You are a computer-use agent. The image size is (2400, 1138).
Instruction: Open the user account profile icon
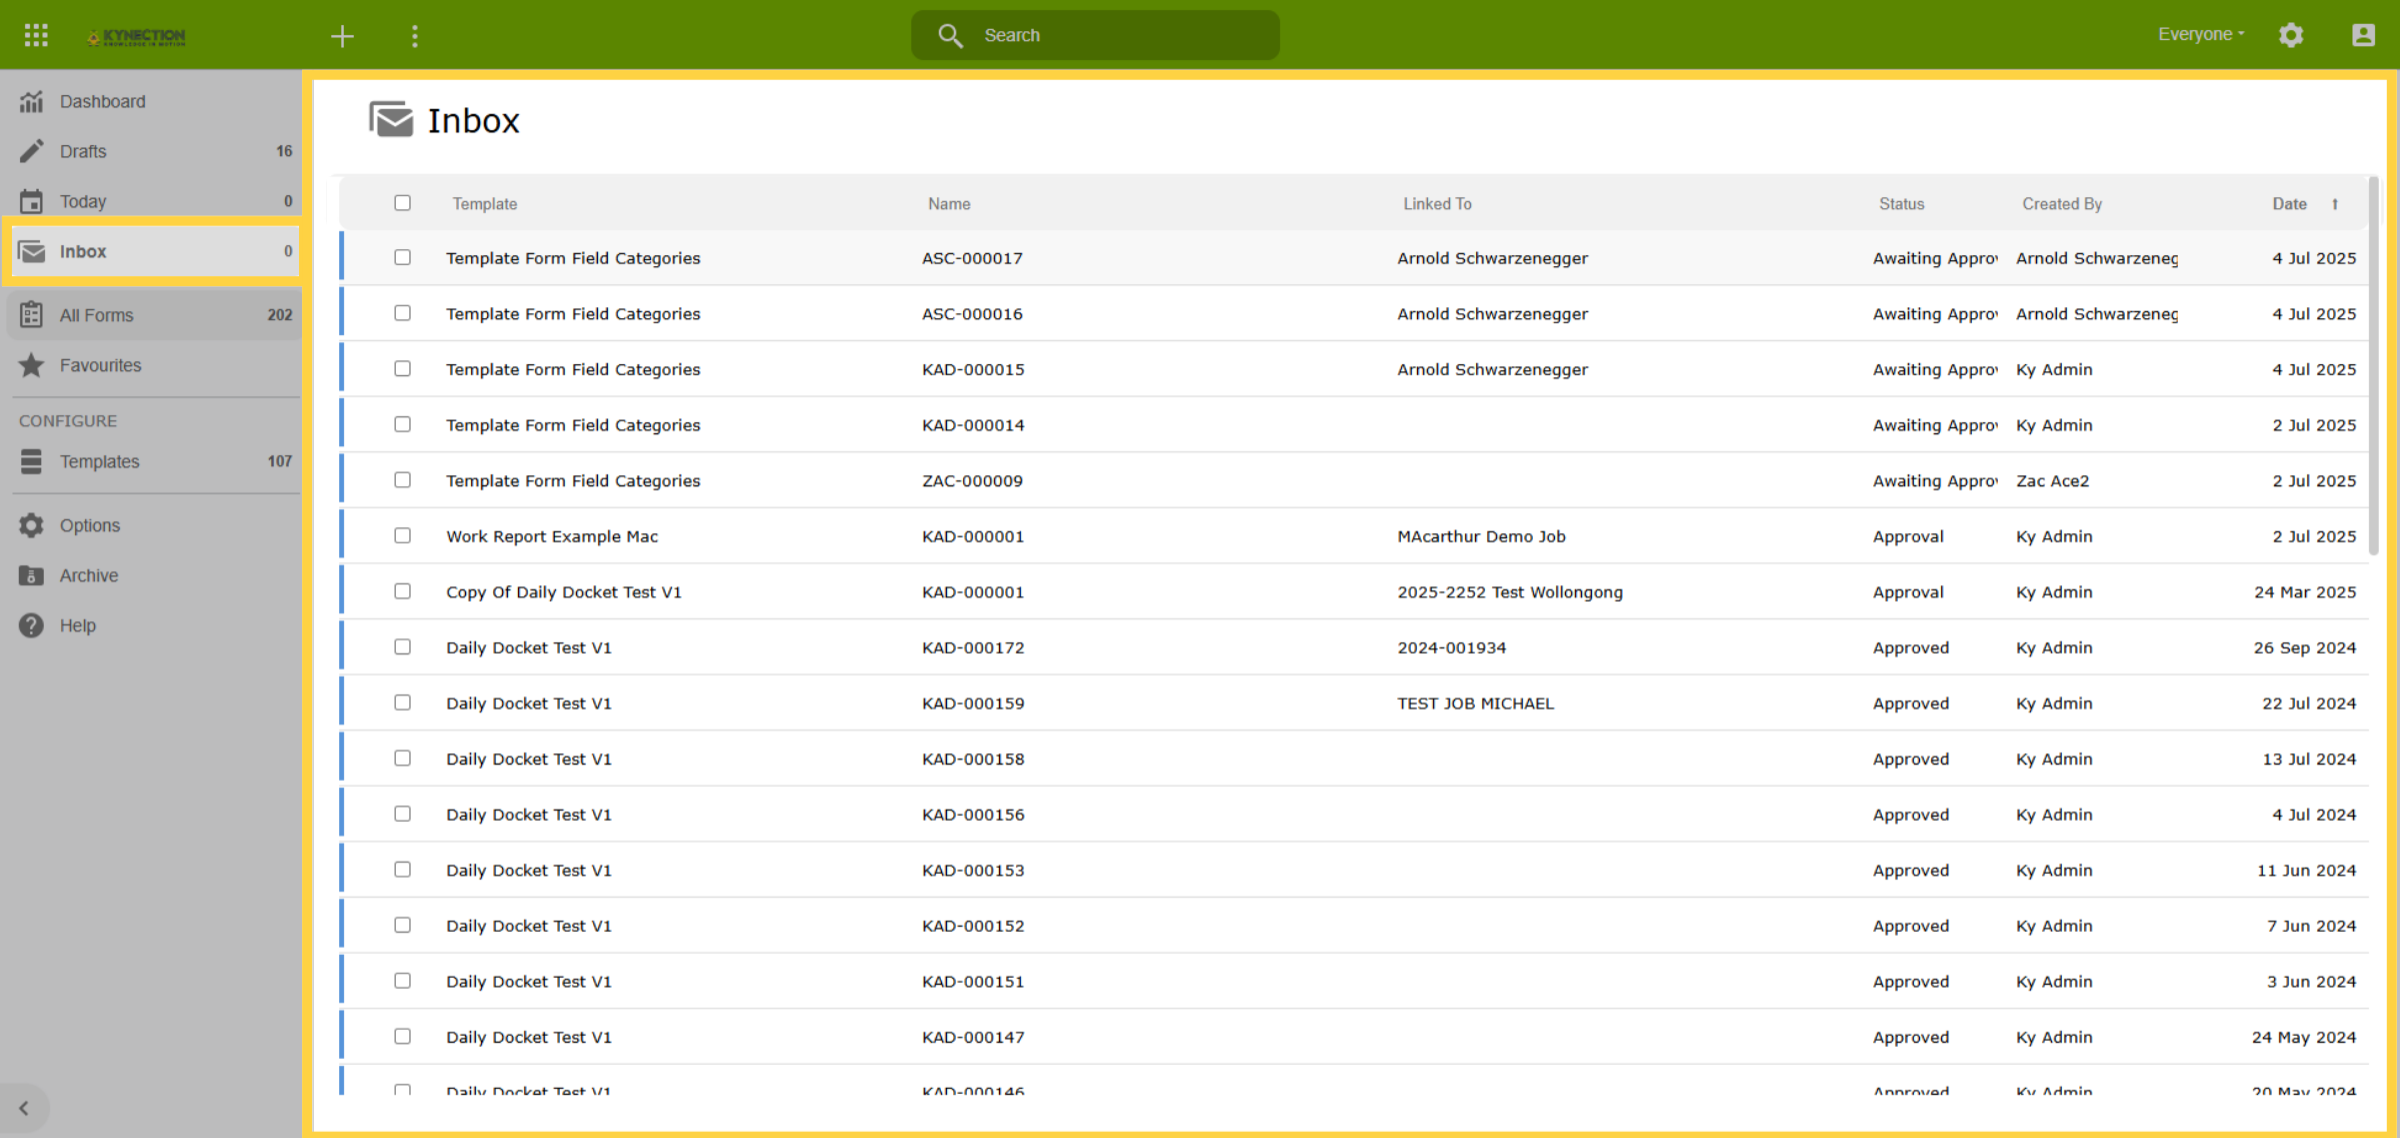(2363, 35)
